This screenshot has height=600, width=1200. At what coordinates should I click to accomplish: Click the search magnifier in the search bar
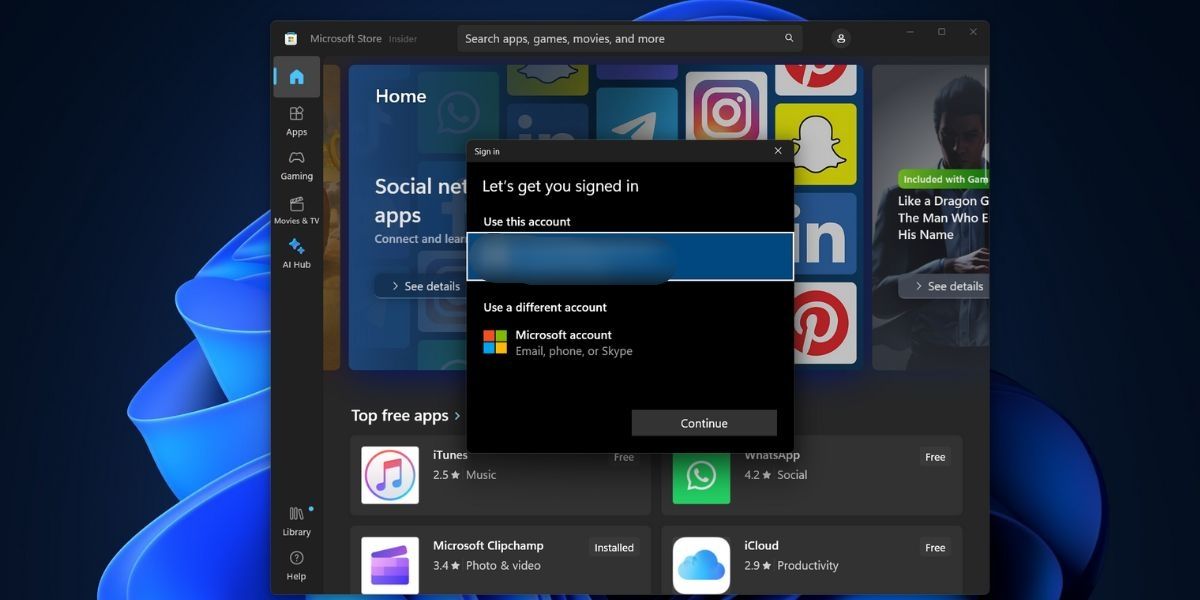pos(789,38)
